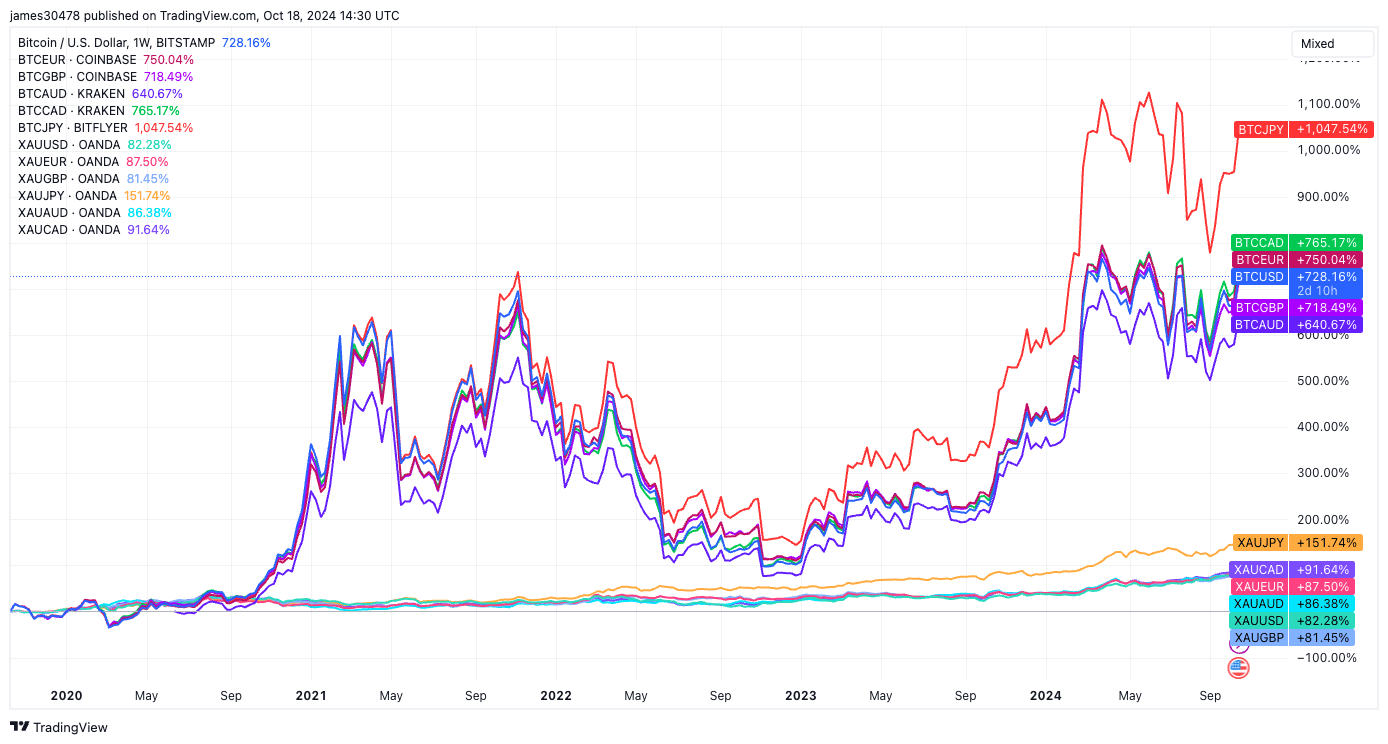Select the XAUJPY · OANDA legend row
Image resolution: width=1388 pixels, height=744 pixels.
click(x=95, y=196)
